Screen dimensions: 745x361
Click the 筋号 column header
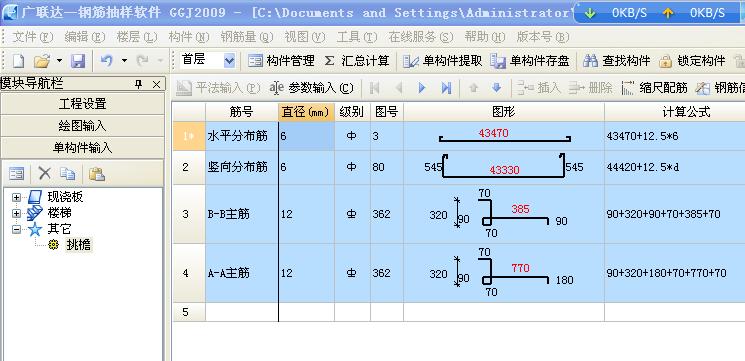pyautogui.click(x=242, y=112)
